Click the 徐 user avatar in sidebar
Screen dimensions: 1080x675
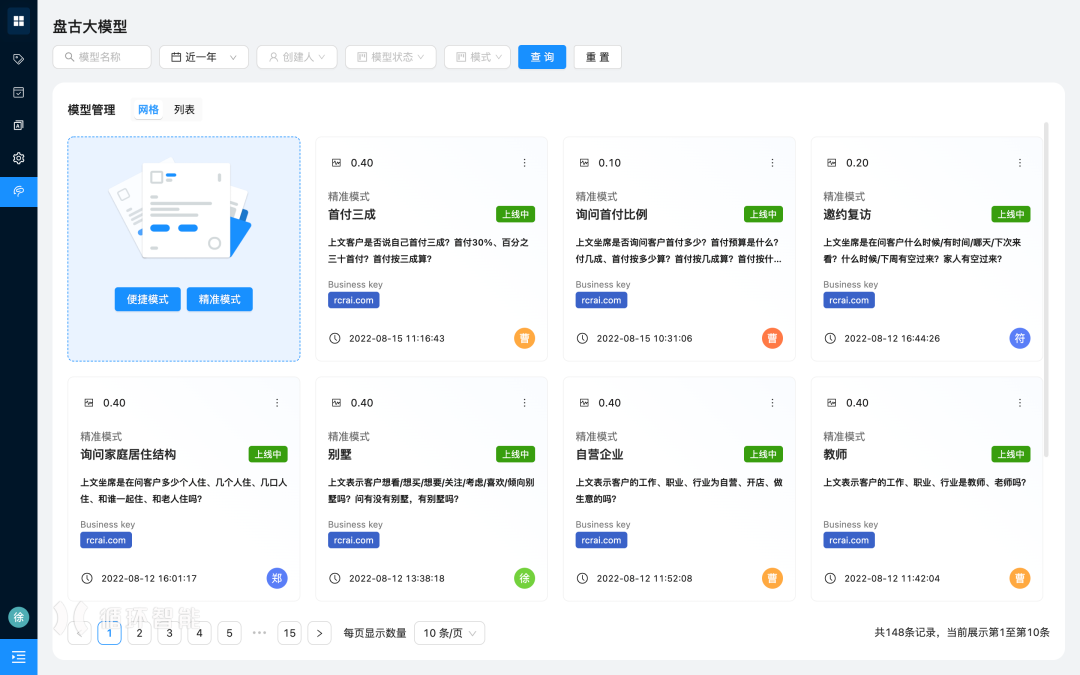click(19, 617)
